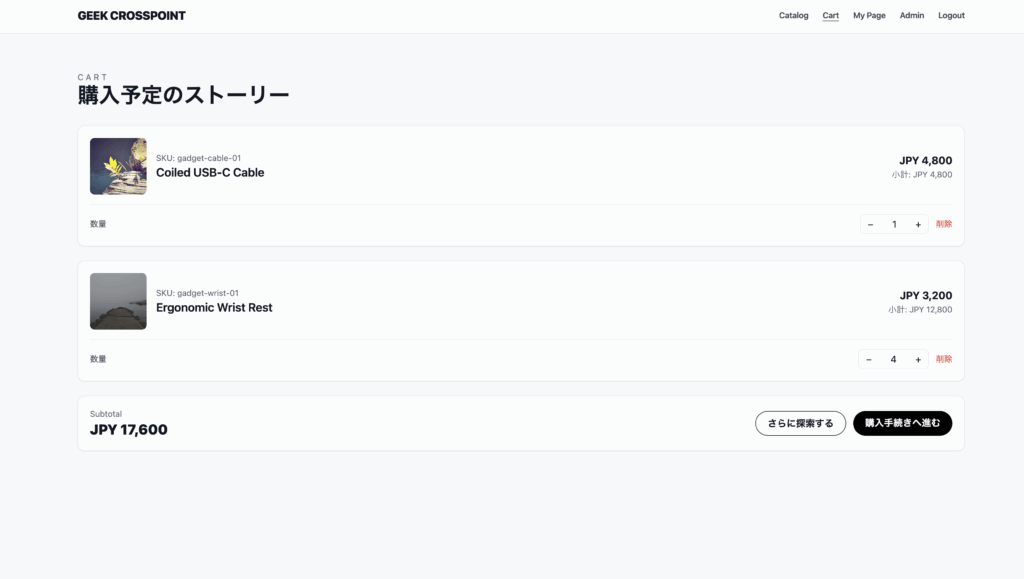Click the GEEK CROSSPOINT logo
The image size is (1024, 579).
(x=131, y=16)
